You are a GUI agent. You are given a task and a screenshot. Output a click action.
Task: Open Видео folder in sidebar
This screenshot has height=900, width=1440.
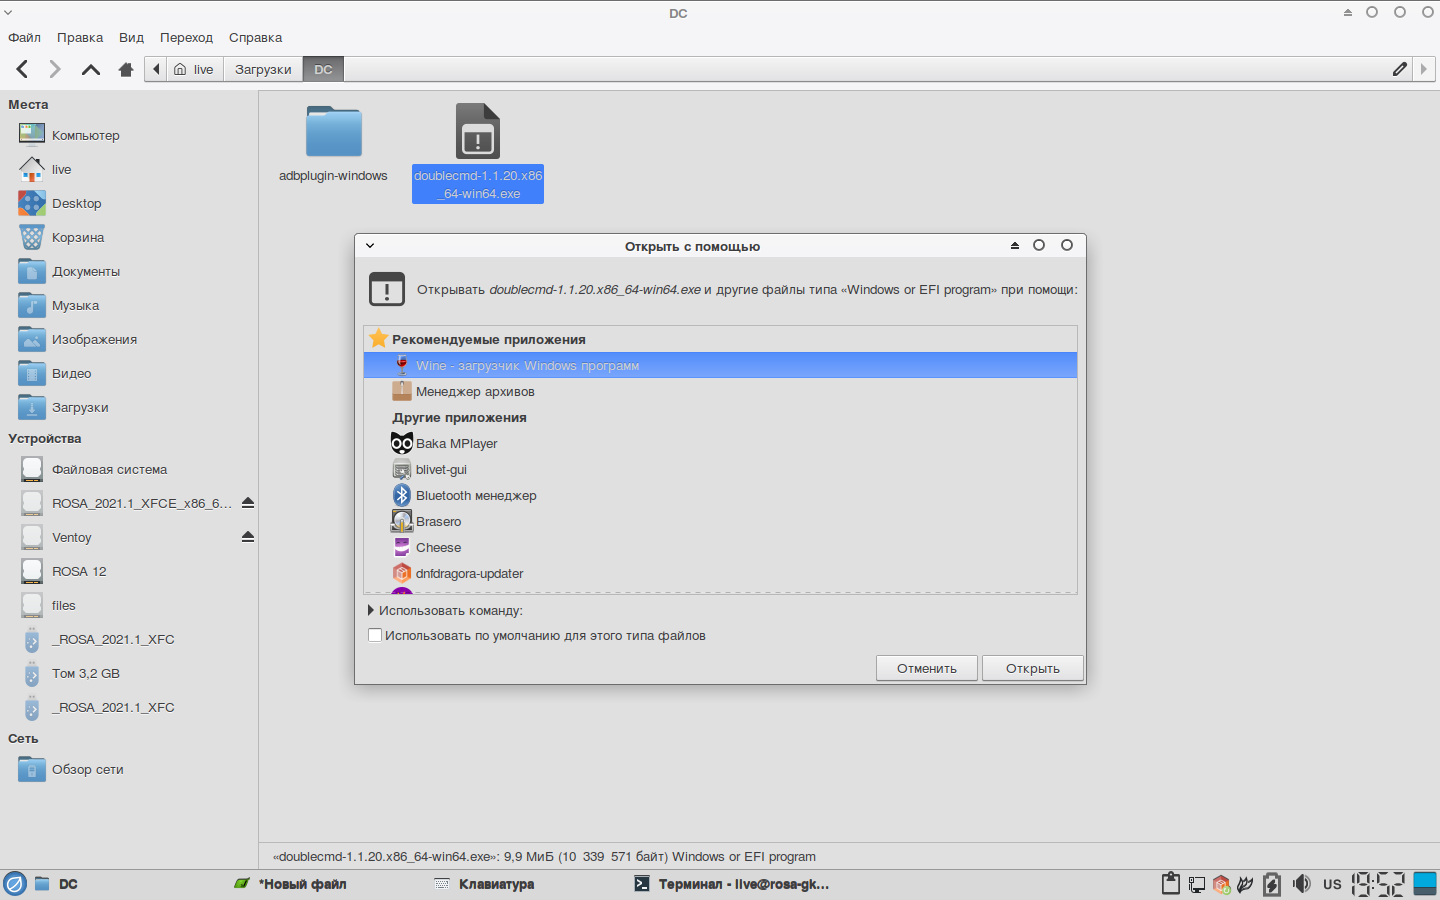point(71,373)
